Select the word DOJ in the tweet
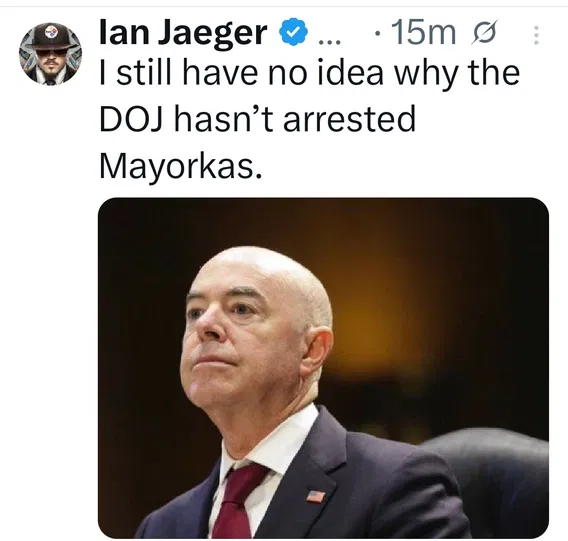 (130, 119)
